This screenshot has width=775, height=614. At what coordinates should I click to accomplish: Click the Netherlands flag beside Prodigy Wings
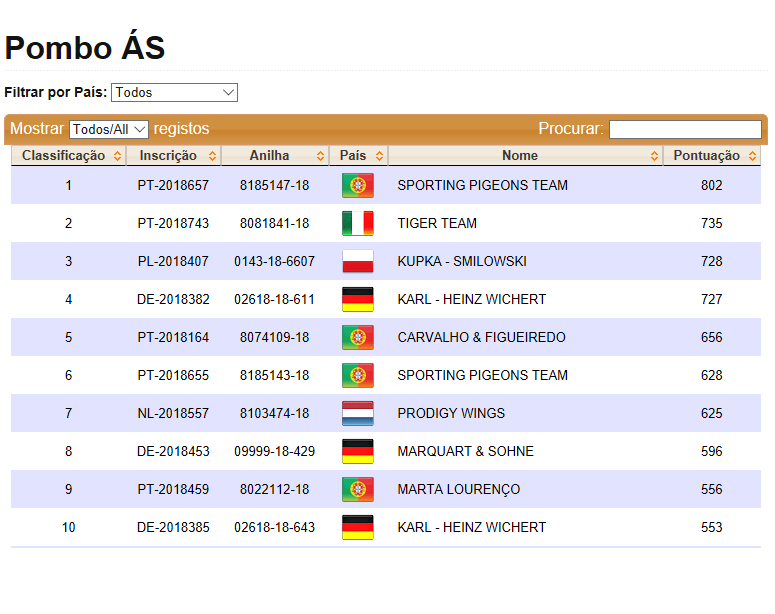point(357,413)
